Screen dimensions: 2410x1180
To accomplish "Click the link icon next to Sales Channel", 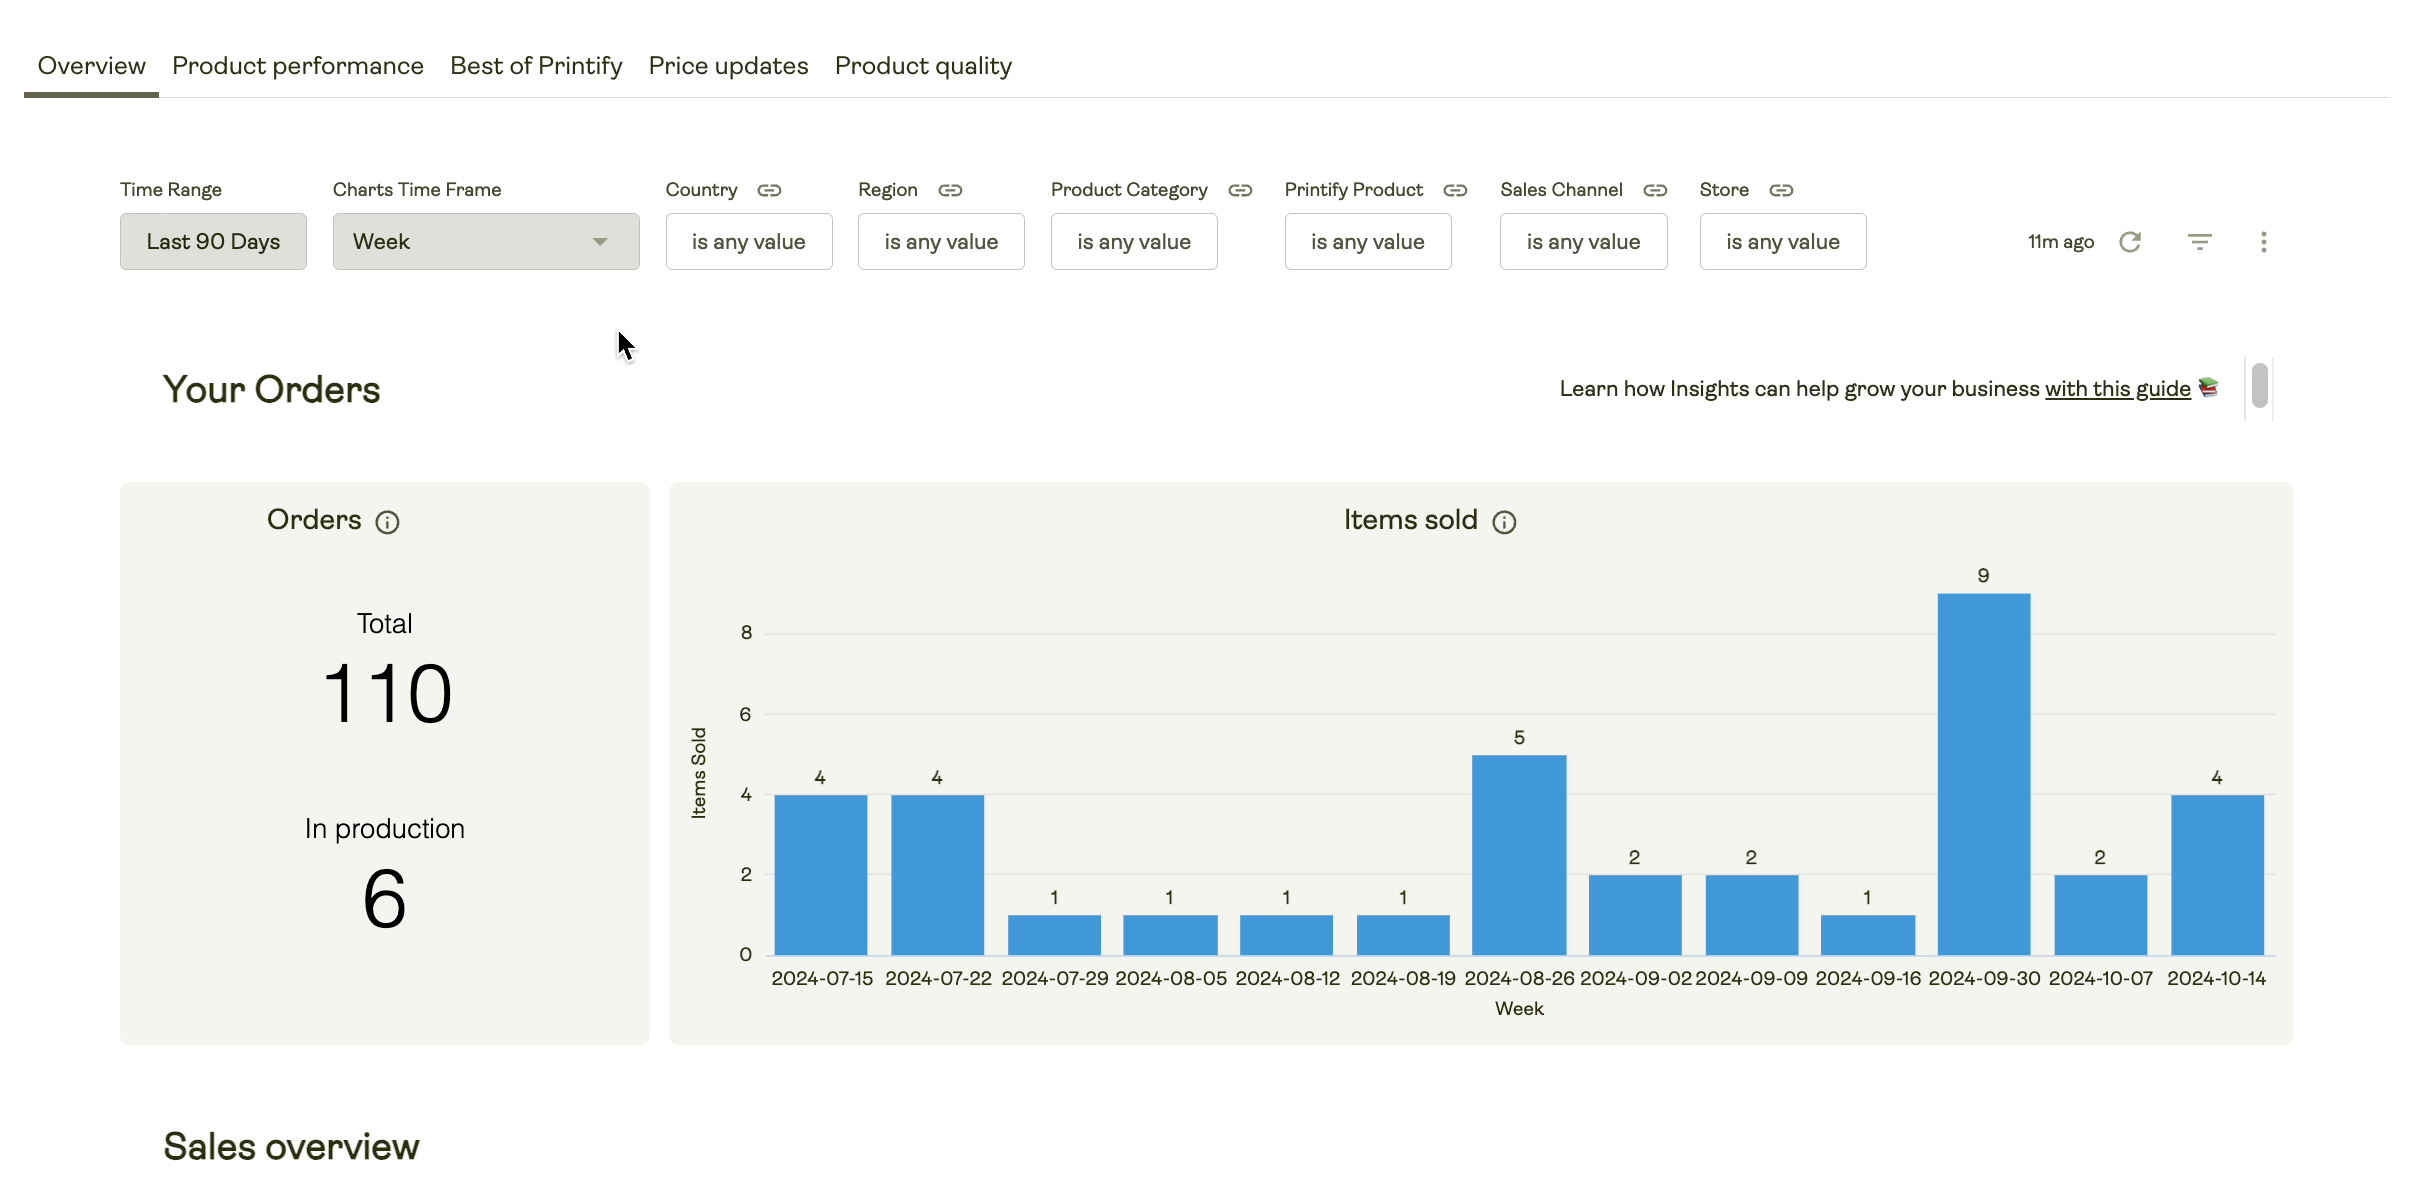I will [x=1655, y=190].
